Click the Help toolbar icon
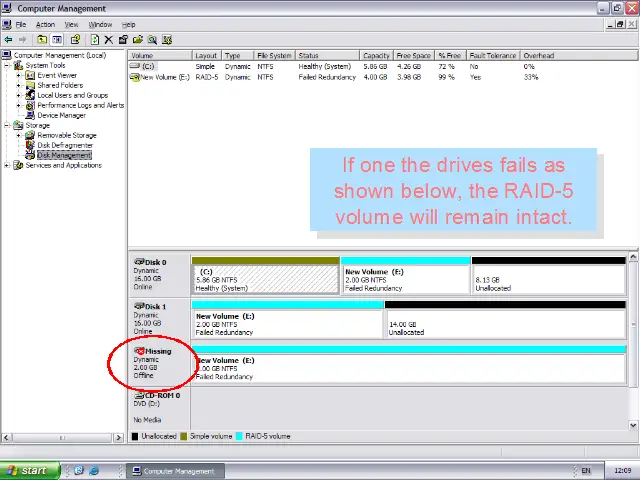Viewport: 640px width, 480px height. pos(75,40)
